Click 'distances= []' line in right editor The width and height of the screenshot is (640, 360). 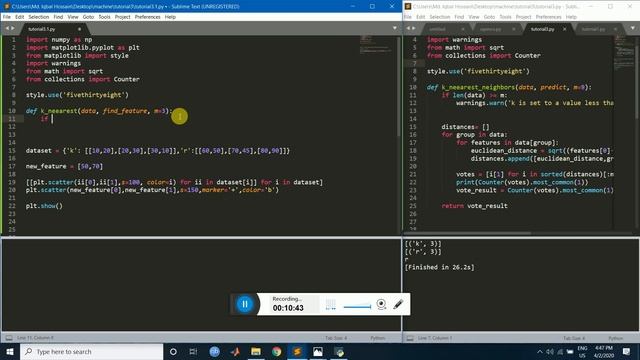(x=465, y=127)
